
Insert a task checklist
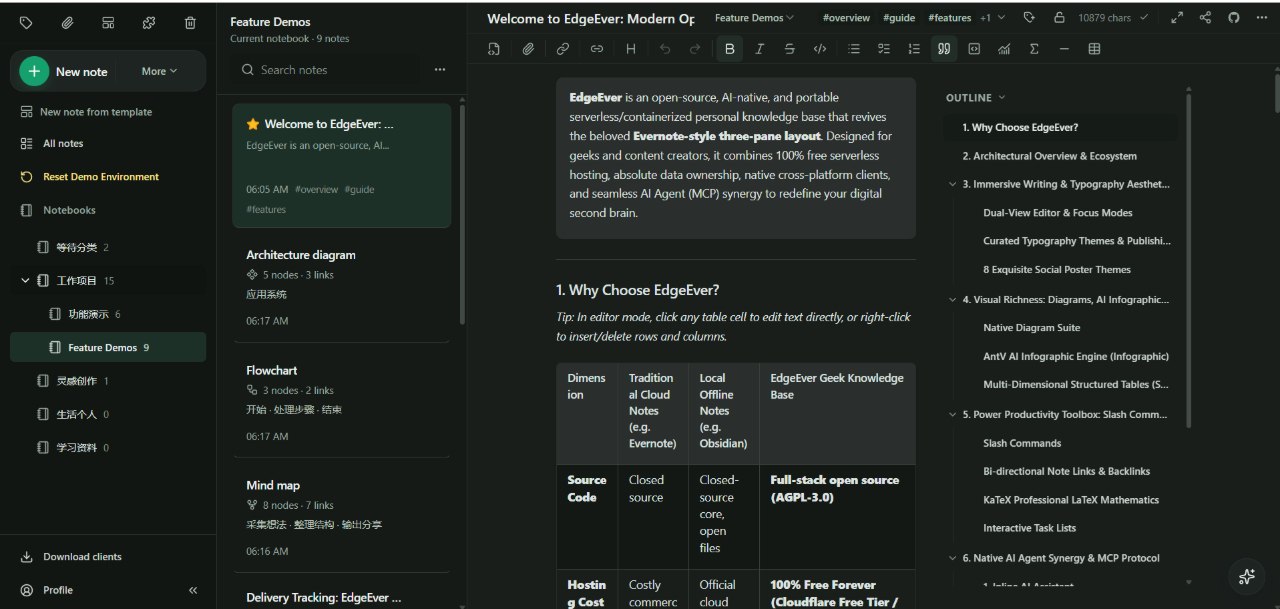point(883,49)
